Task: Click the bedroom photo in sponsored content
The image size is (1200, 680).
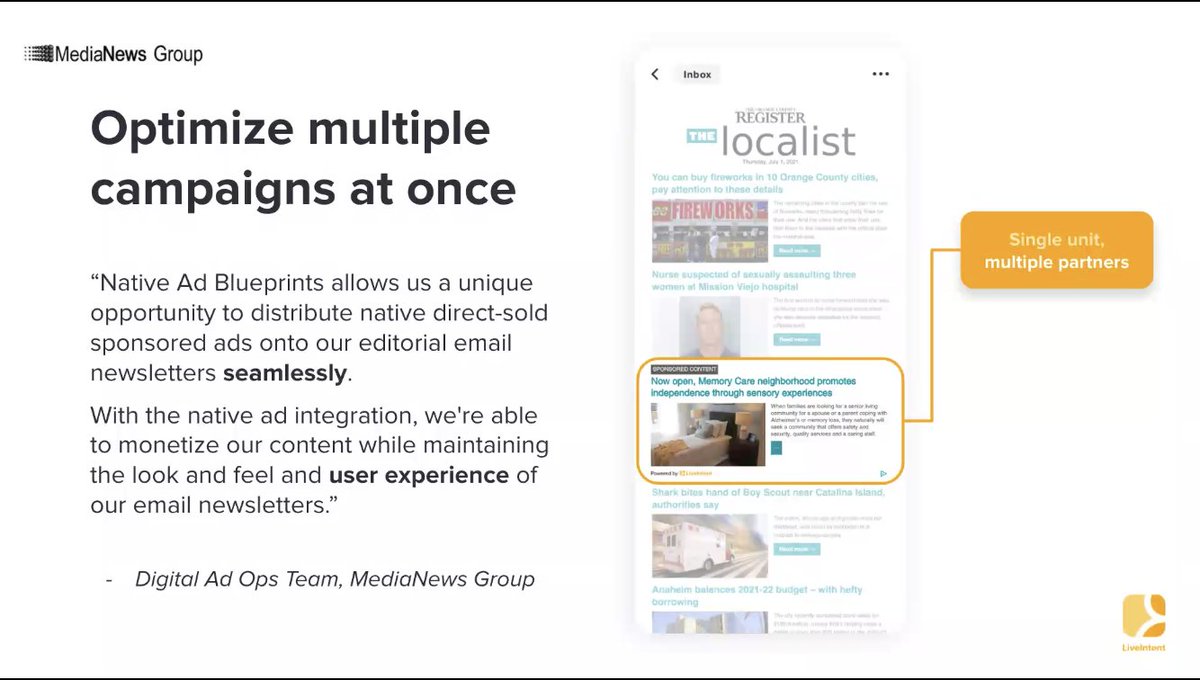Action: 708,434
